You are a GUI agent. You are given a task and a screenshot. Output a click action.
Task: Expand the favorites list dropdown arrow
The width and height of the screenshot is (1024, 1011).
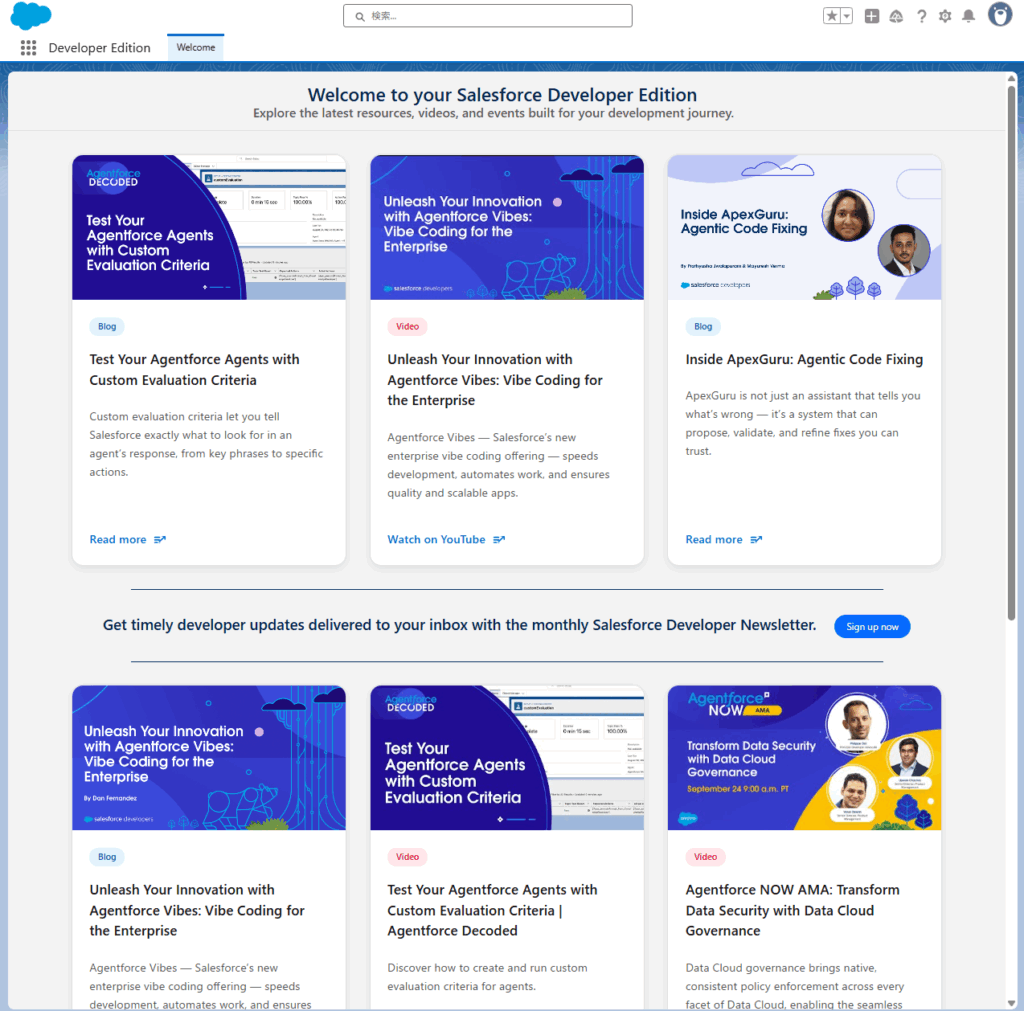pyautogui.click(x=846, y=16)
